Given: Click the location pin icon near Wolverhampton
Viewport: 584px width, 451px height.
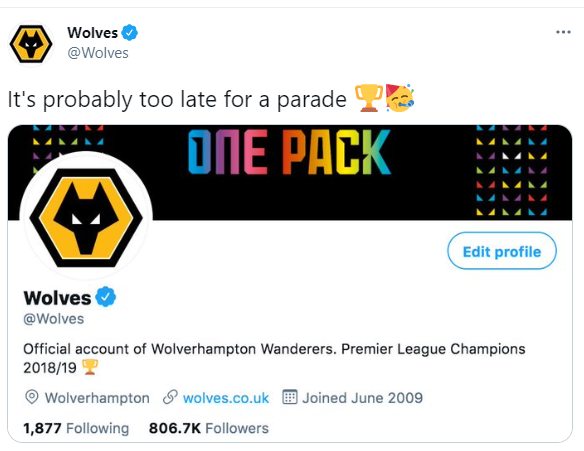Looking at the screenshot, I should pos(32,397).
